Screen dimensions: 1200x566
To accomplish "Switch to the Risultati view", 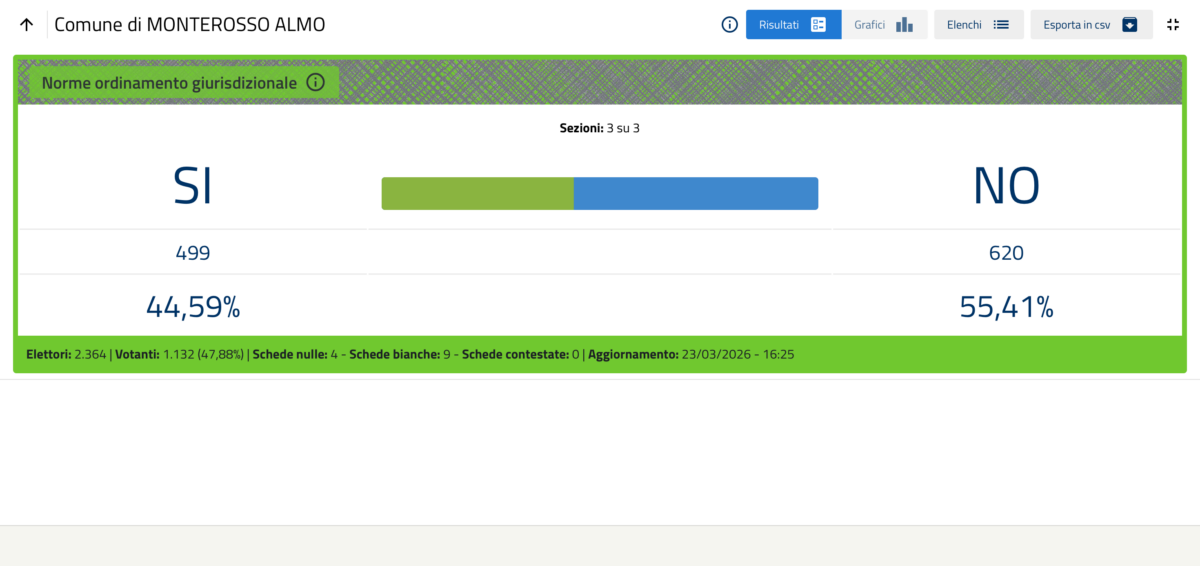I will point(780,25).
